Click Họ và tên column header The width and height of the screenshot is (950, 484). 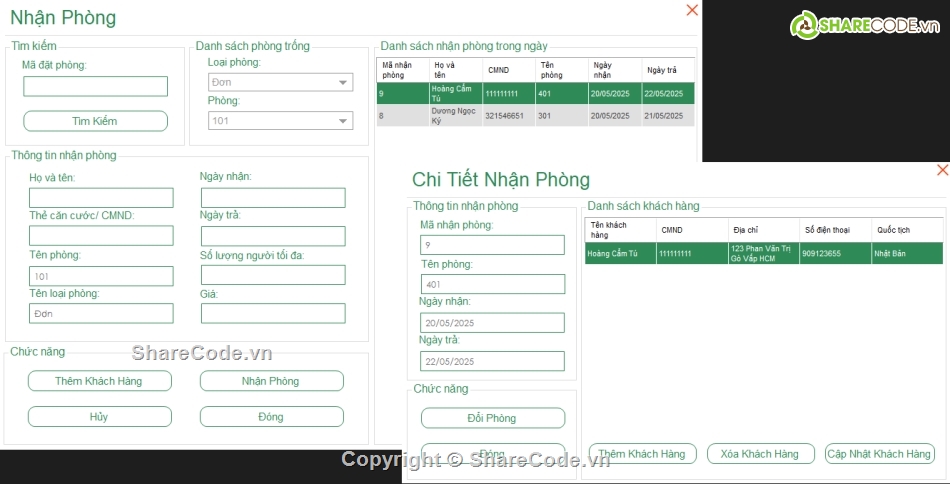pyautogui.click(x=456, y=70)
